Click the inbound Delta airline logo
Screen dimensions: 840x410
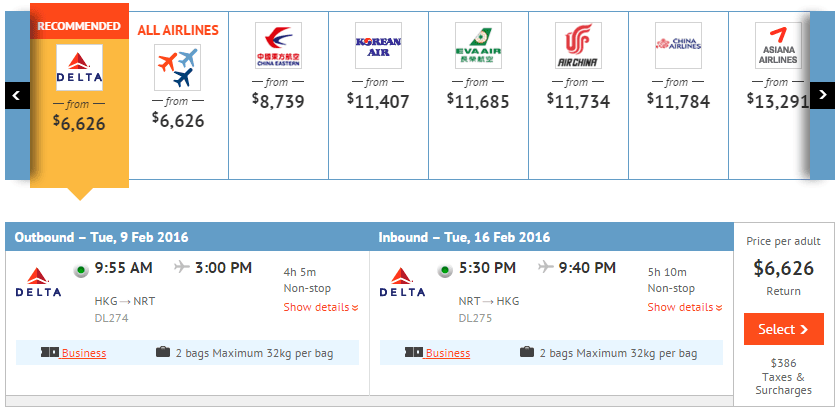402,282
